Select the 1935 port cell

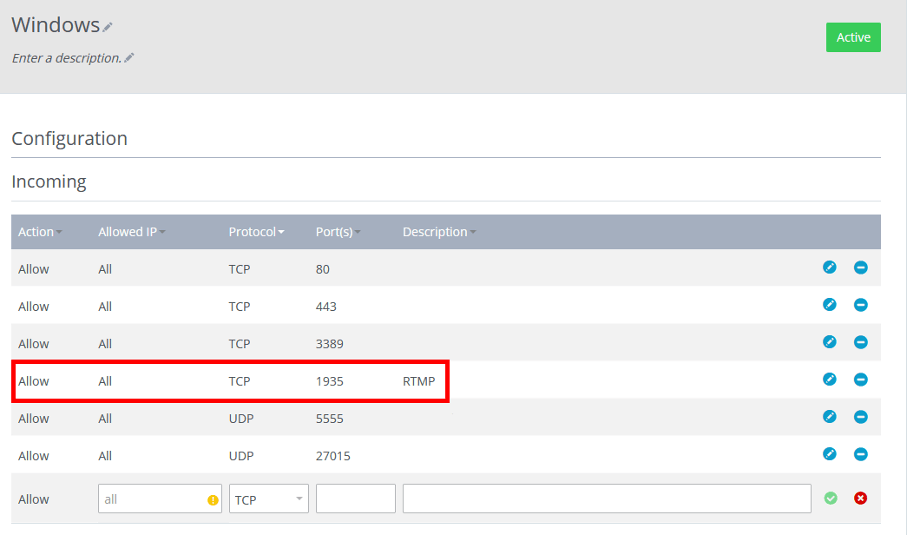[x=329, y=381]
